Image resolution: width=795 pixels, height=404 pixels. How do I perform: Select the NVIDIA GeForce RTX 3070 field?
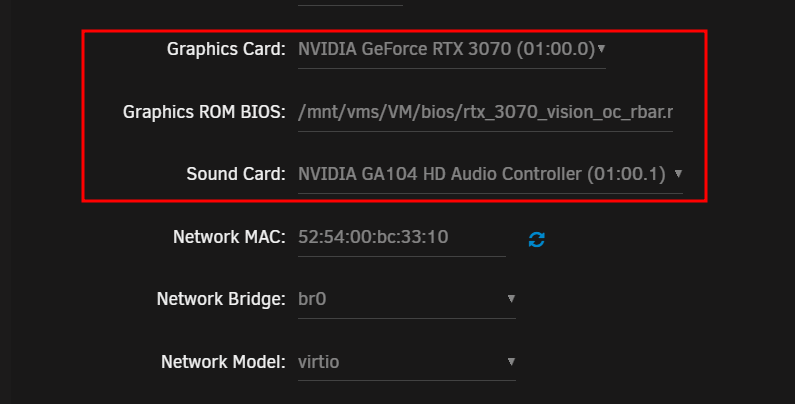[452, 49]
